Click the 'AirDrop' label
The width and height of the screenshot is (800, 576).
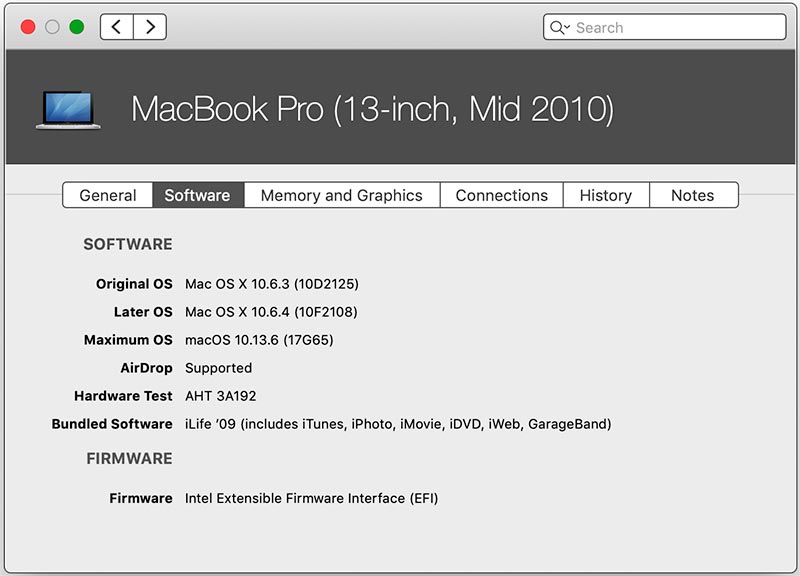pyautogui.click(x=146, y=368)
